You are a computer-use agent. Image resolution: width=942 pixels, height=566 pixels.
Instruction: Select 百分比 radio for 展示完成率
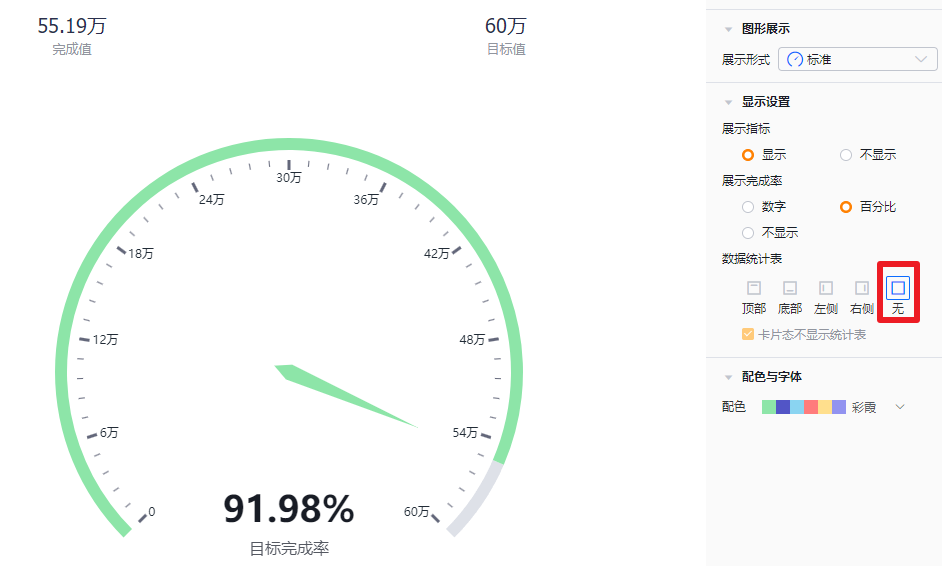coord(846,207)
